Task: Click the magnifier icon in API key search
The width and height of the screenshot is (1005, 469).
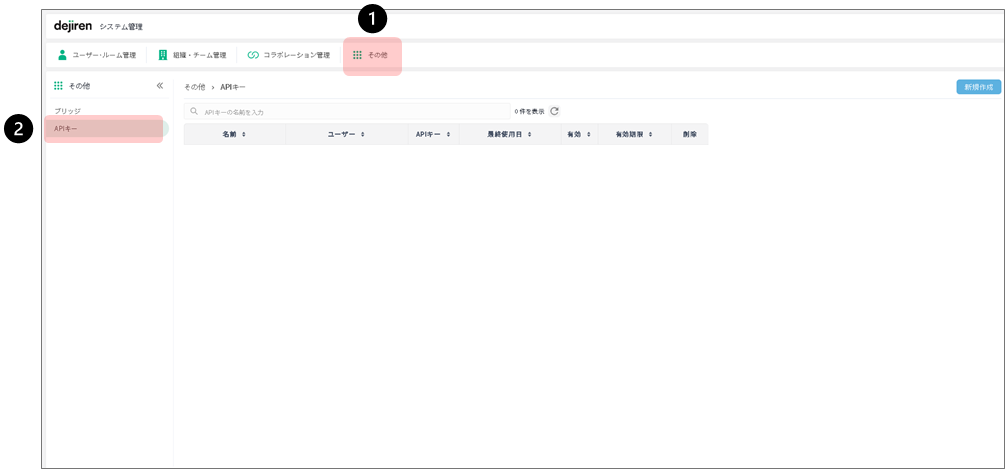Action: (194, 112)
